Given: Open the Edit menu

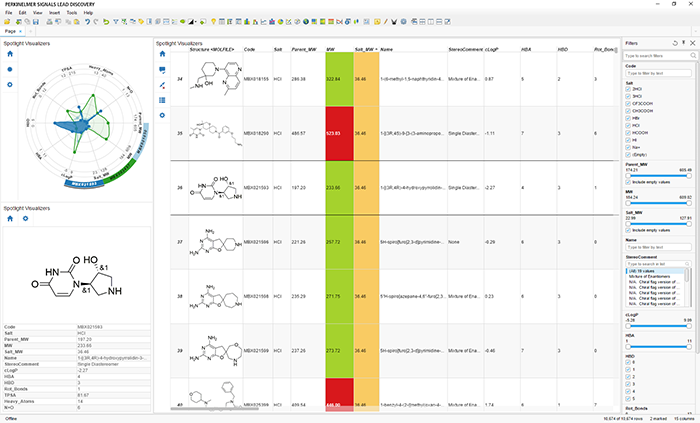Looking at the screenshot, I should [22, 12].
